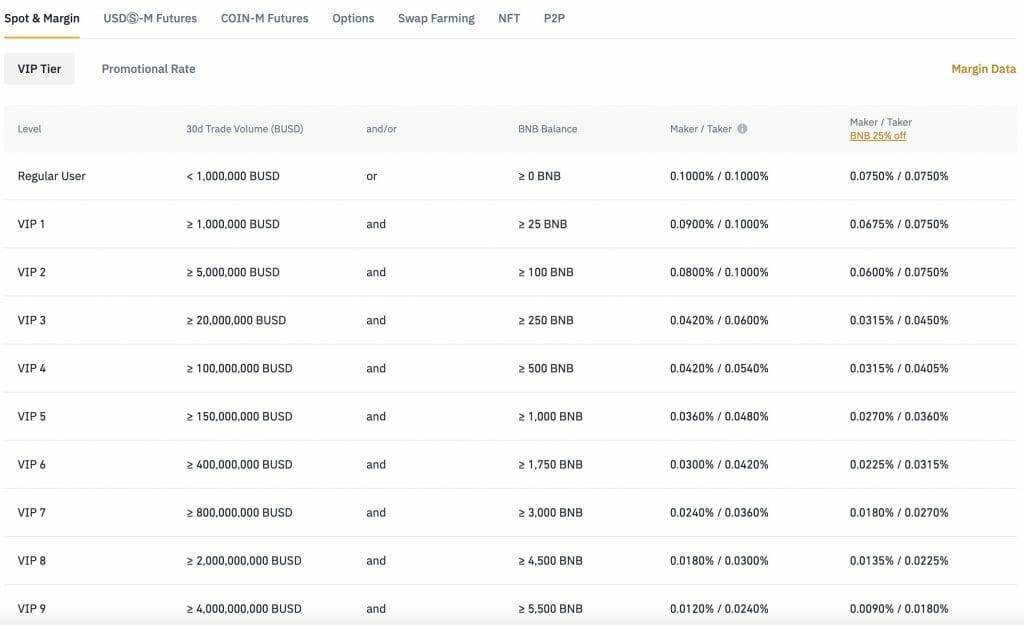Image resolution: width=1024 pixels, height=625 pixels.
Task: Open the USDⓈ-M Futures tab
Action: [x=150, y=18]
